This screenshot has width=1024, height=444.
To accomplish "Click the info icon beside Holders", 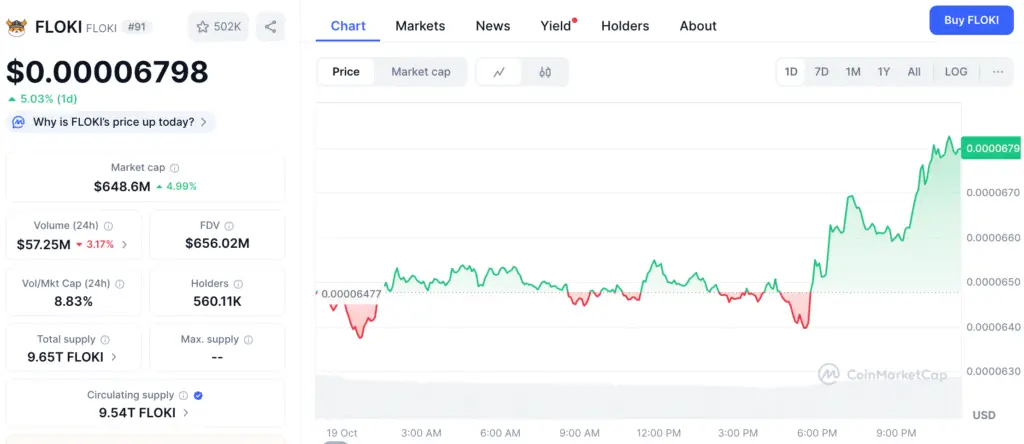I will [x=238, y=284].
